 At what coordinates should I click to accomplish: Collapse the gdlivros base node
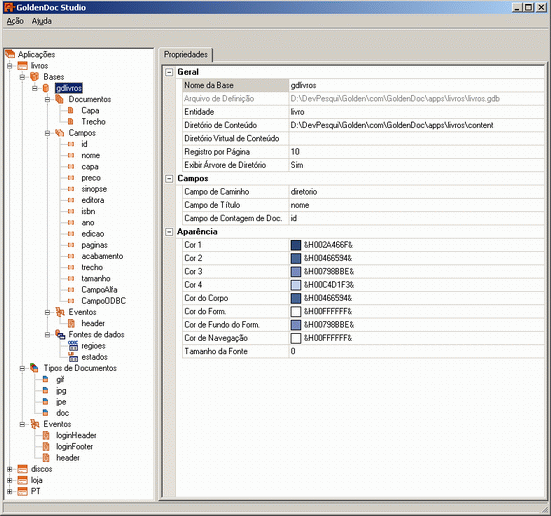35,88
